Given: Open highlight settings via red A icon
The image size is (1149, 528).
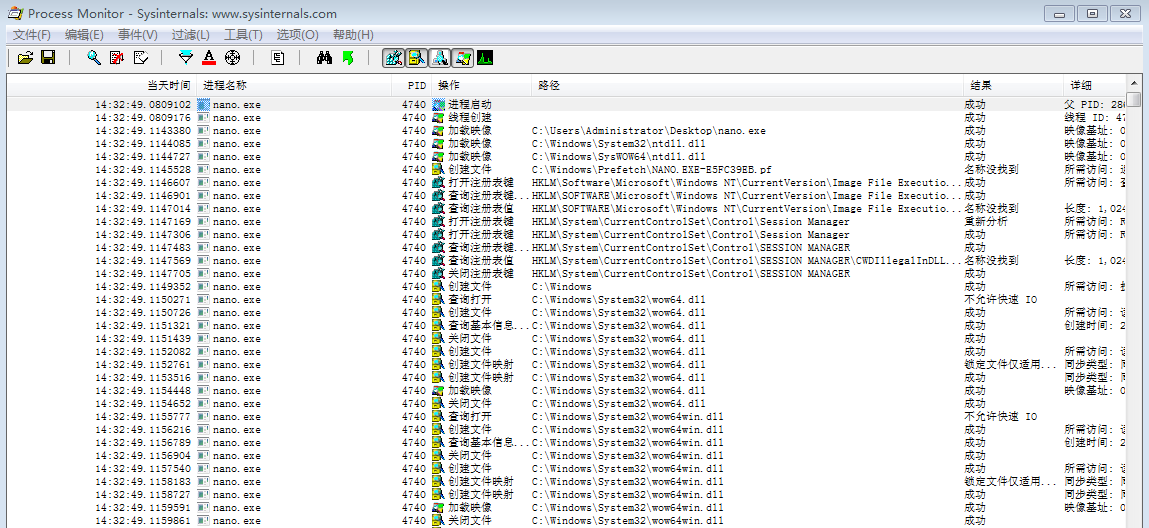Looking at the screenshot, I should pos(209,58).
